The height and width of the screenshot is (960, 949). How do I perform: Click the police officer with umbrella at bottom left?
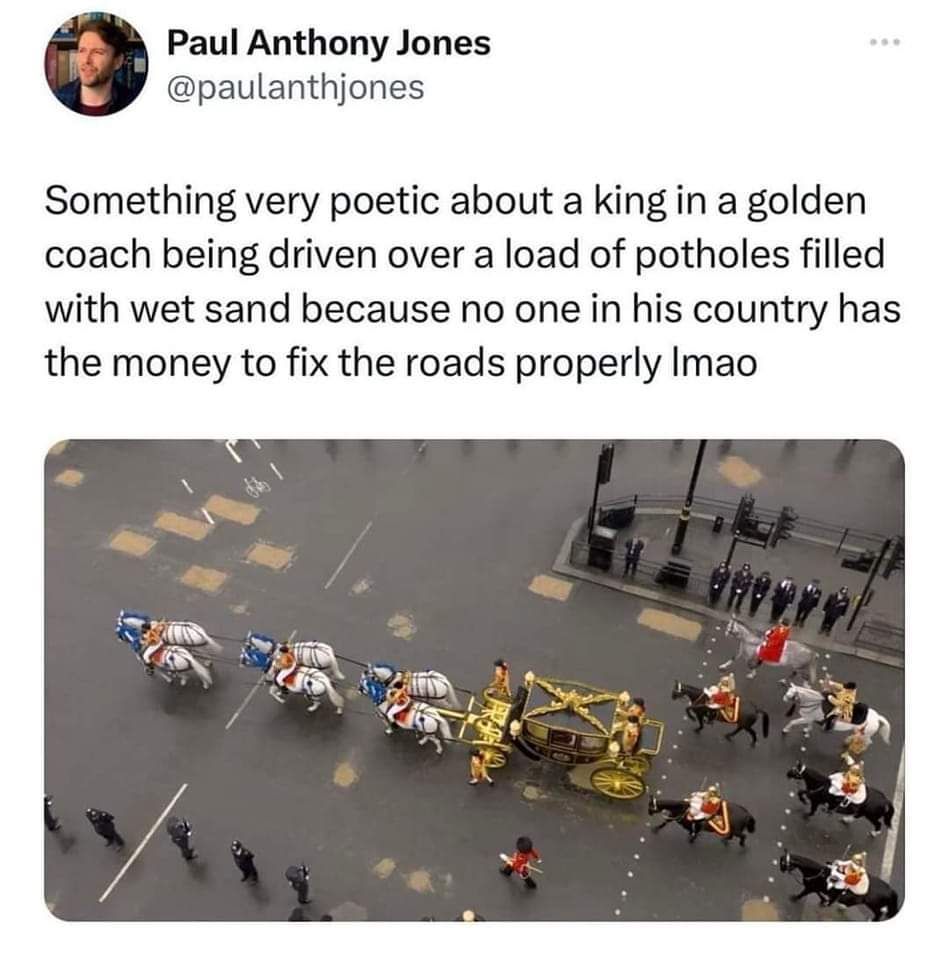pyautogui.click(x=298, y=882)
